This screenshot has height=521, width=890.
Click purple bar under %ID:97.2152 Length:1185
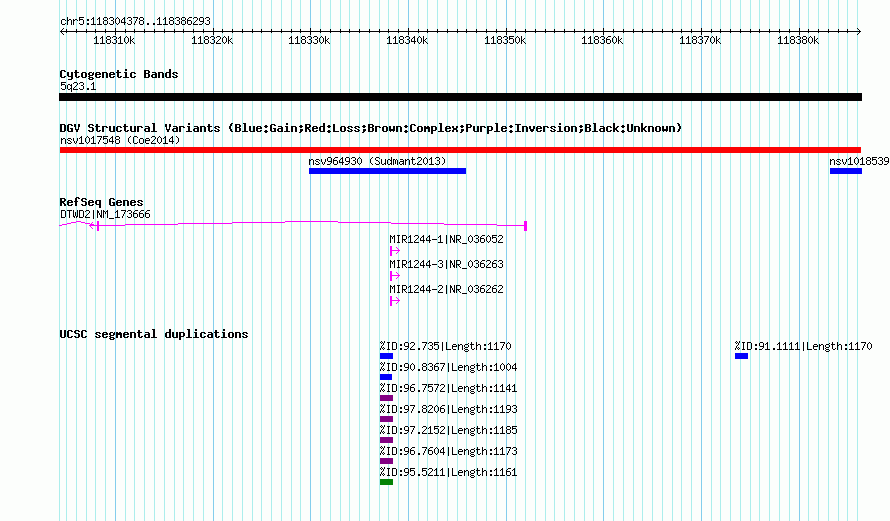[x=387, y=440]
